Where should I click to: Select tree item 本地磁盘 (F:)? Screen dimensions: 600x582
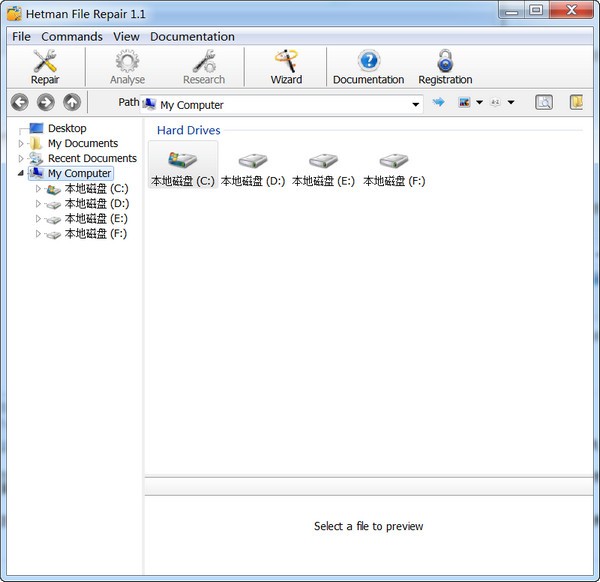click(96, 233)
